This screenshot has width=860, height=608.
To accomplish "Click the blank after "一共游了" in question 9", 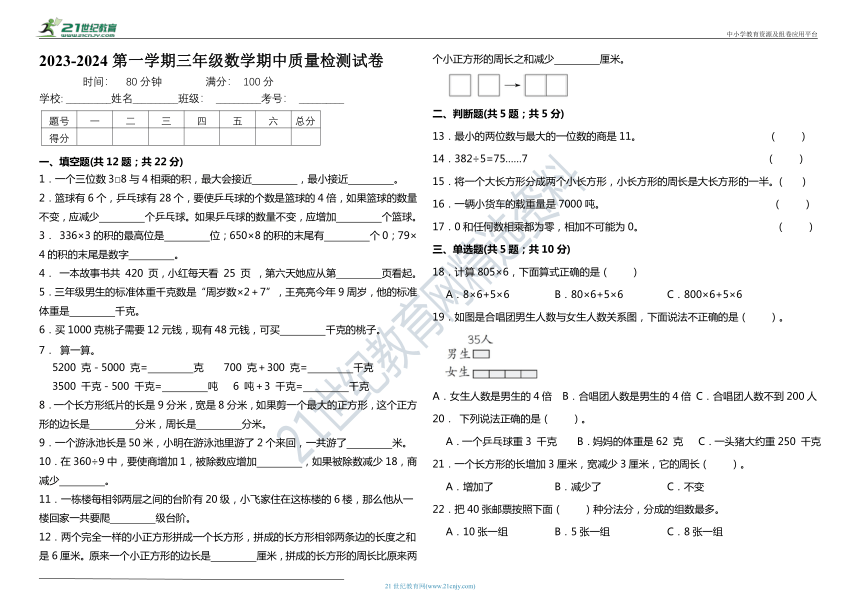I will [370, 445].
